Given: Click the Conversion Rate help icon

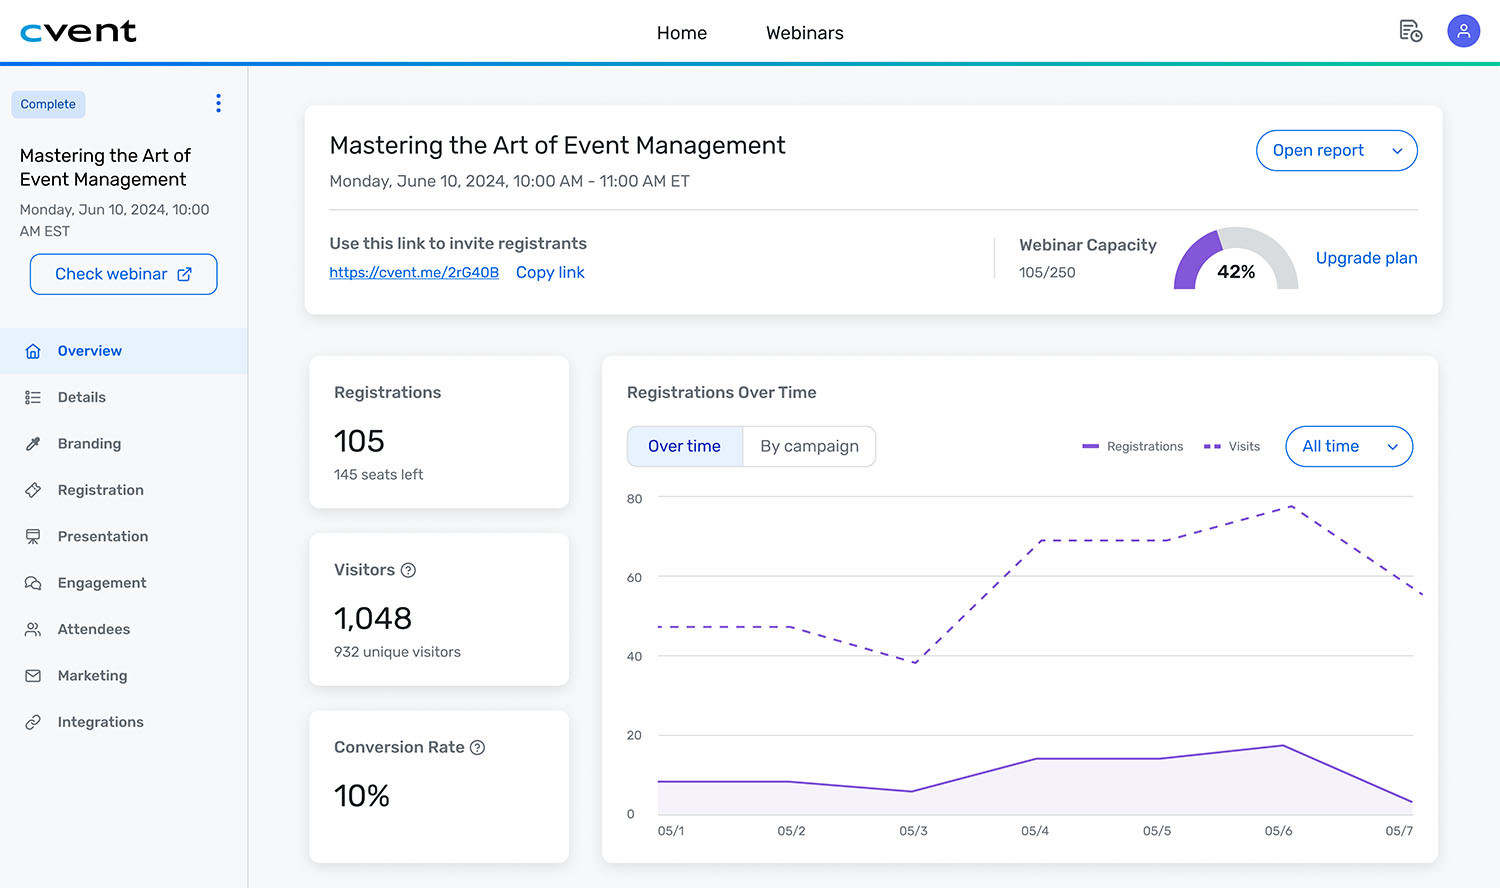Looking at the screenshot, I should [477, 747].
